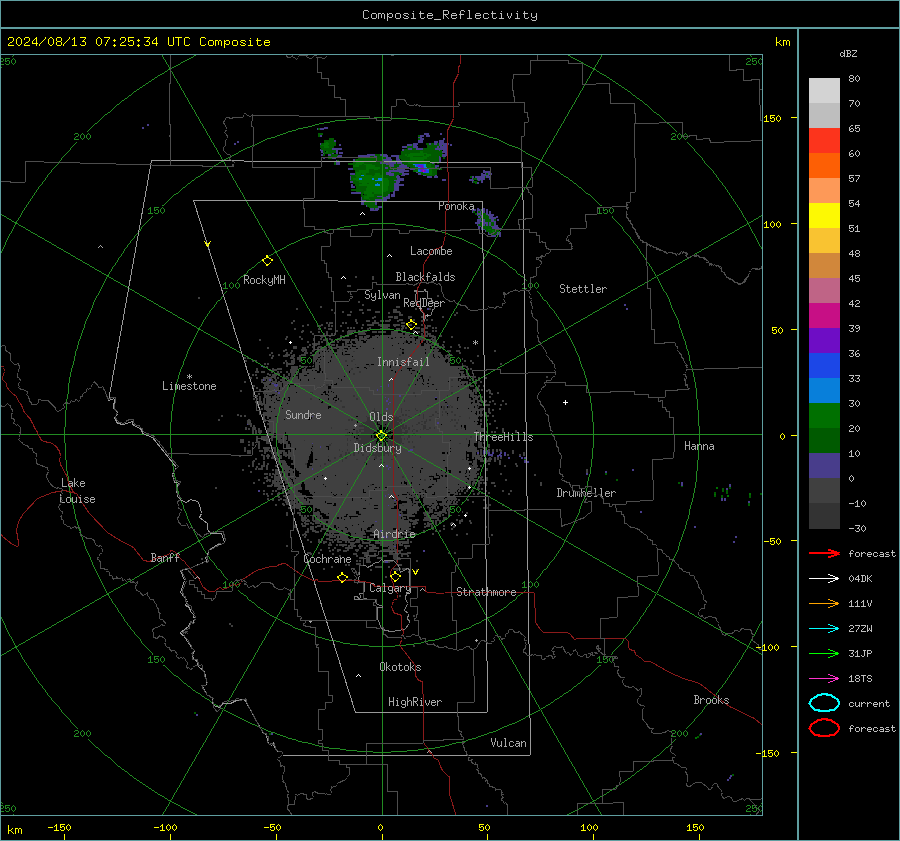The height and width of the screenshot is (841, 900).
Task: Click the Lacombe city label
Action: 431,251
